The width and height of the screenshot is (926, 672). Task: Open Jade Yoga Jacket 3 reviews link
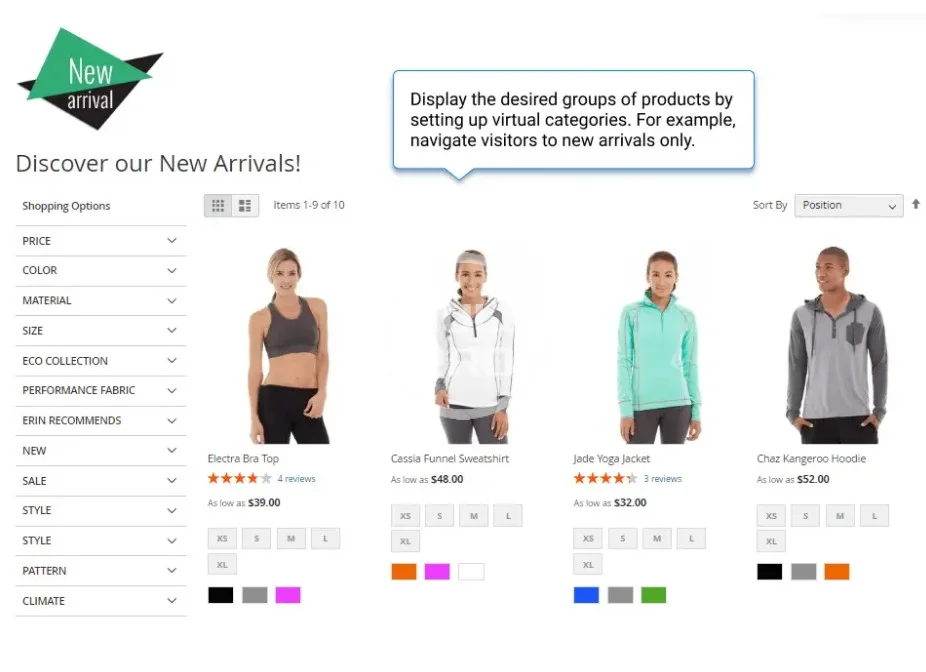click(x=663, y=479)
